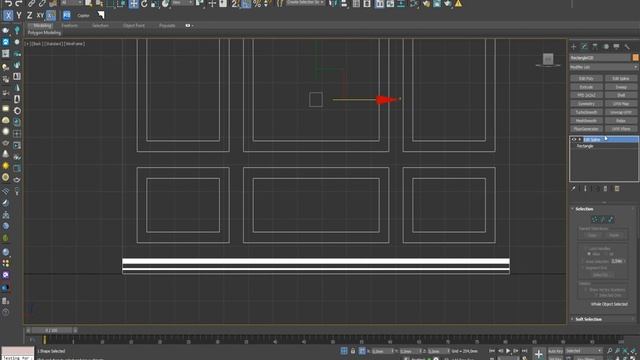This screenshot has width=640, height=360.
Task: Click the yellow warning triangle icon
Action: click(458, 4)
